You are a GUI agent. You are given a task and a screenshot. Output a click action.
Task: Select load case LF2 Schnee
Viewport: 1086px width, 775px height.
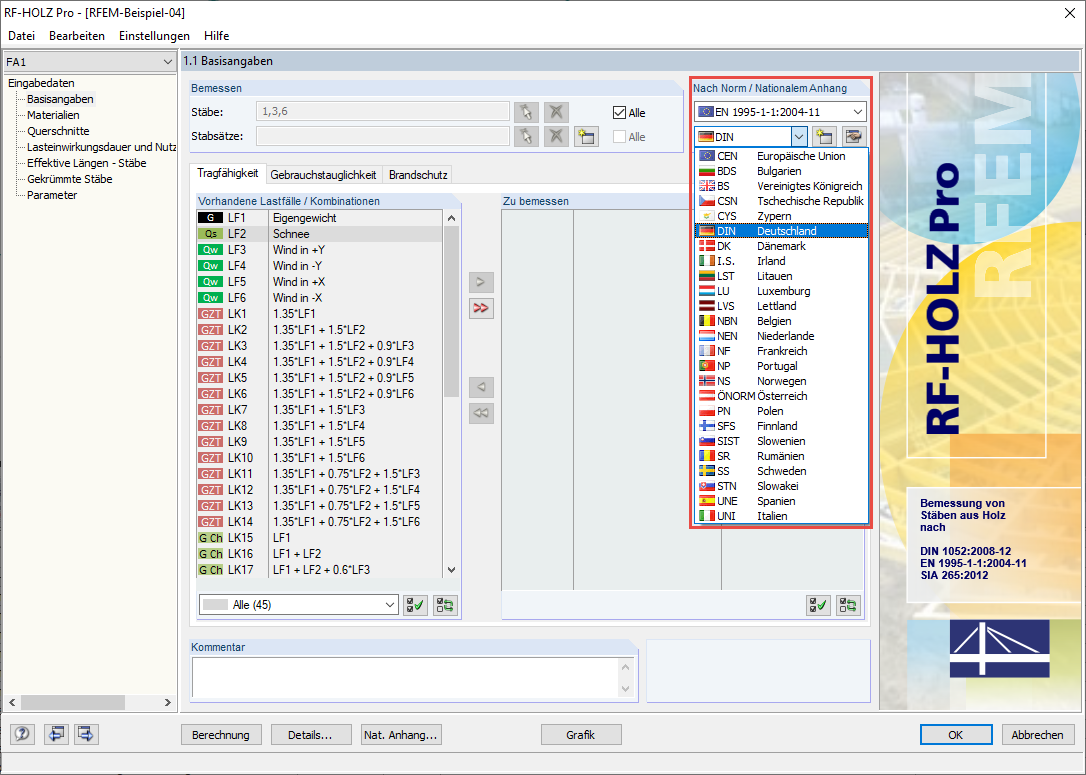pos(319,234)
